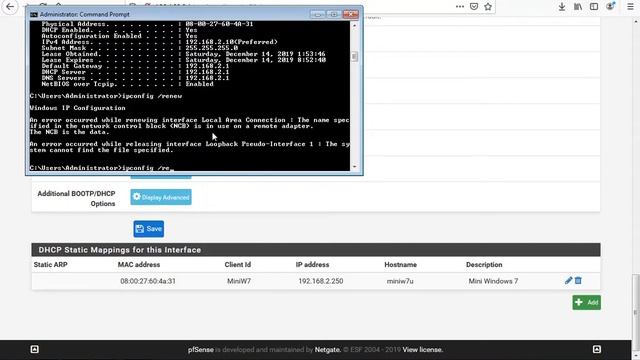The image size is (640, 360).
Task: Click the Client Id column header
Action: [x=238, y=264]
